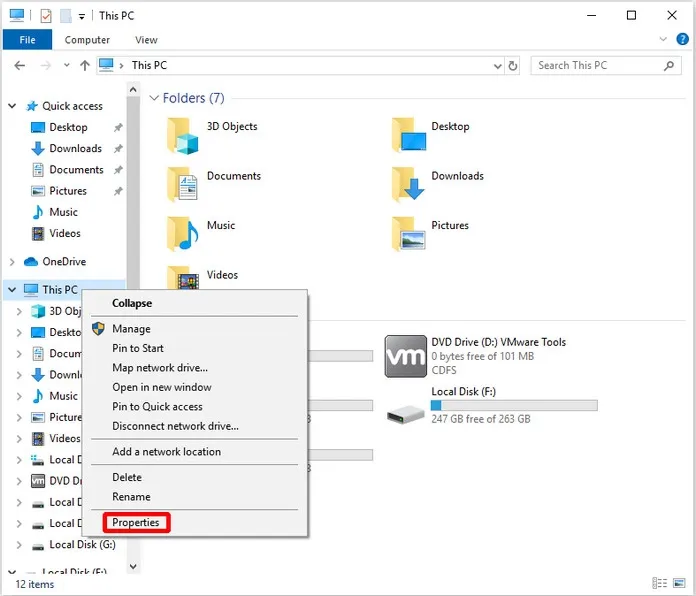Switch to Details view icon

click(x=659, y=583)
